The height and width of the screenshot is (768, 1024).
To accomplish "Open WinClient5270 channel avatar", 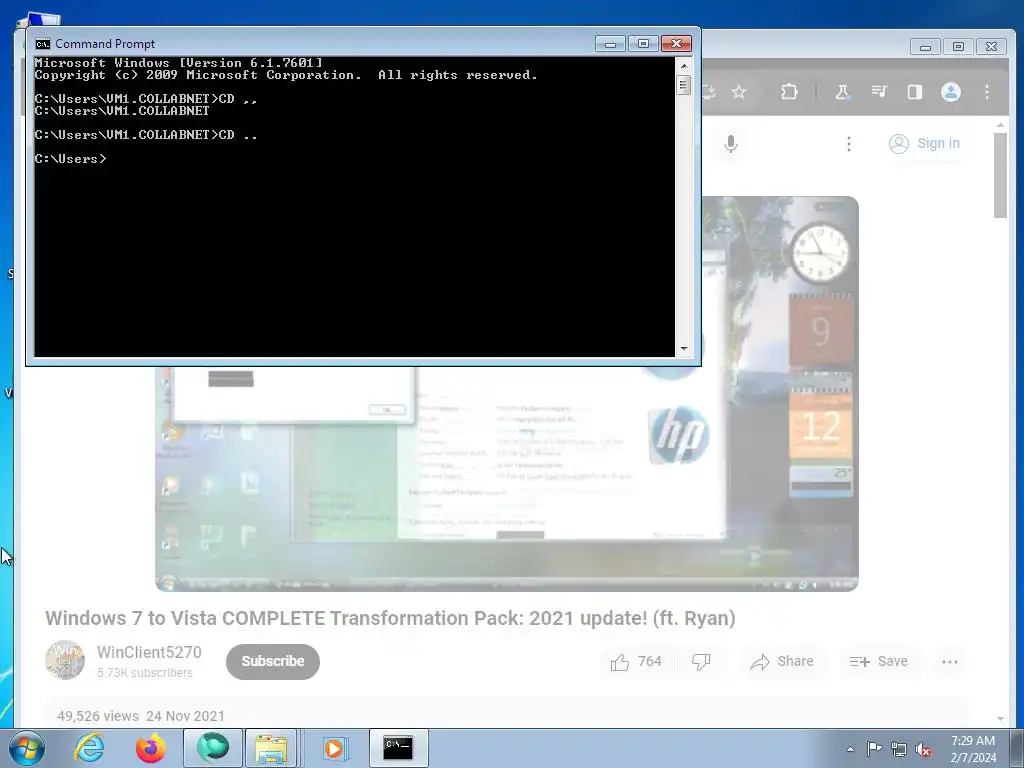I will pos(65,660).
